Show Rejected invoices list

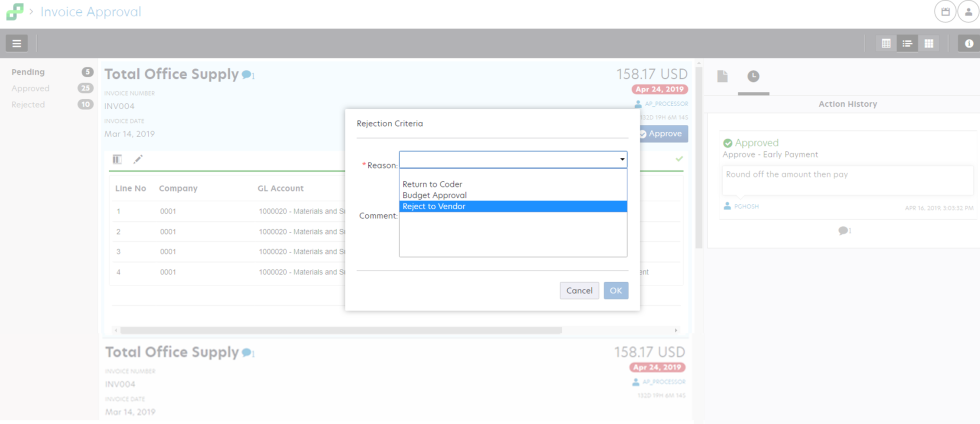tap(30, 104)
